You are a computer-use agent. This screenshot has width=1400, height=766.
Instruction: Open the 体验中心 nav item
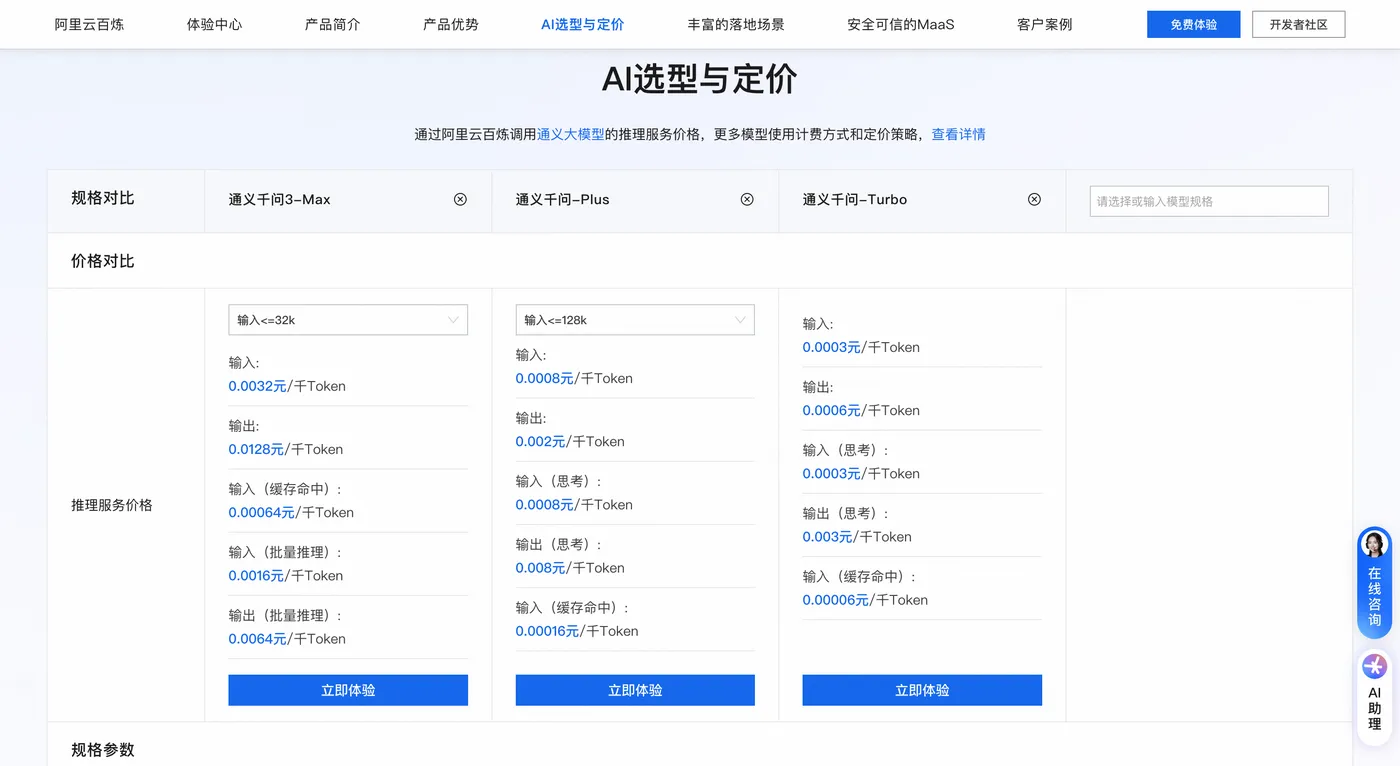(x=214, y=24)
